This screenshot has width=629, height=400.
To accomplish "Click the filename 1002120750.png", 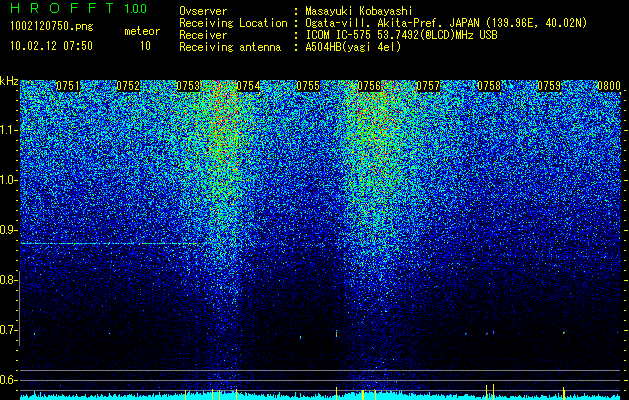I will (x=52, y=27).
